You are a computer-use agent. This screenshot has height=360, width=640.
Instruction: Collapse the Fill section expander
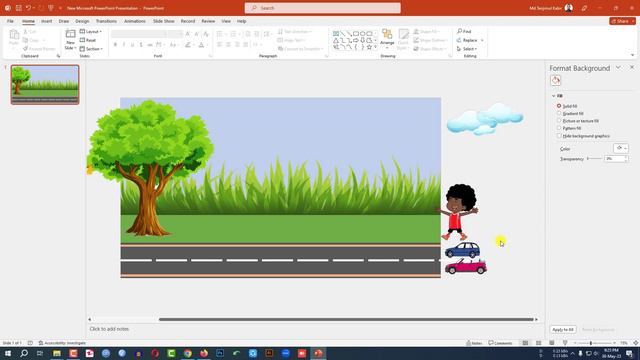[x=553, y=96]
